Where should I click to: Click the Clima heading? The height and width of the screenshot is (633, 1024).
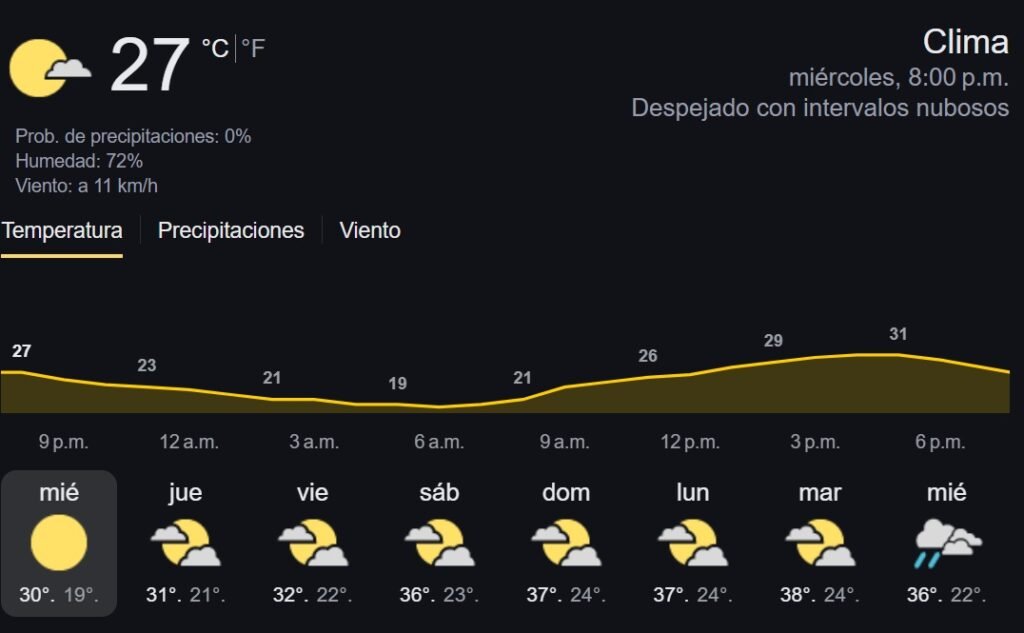(965, 42)
